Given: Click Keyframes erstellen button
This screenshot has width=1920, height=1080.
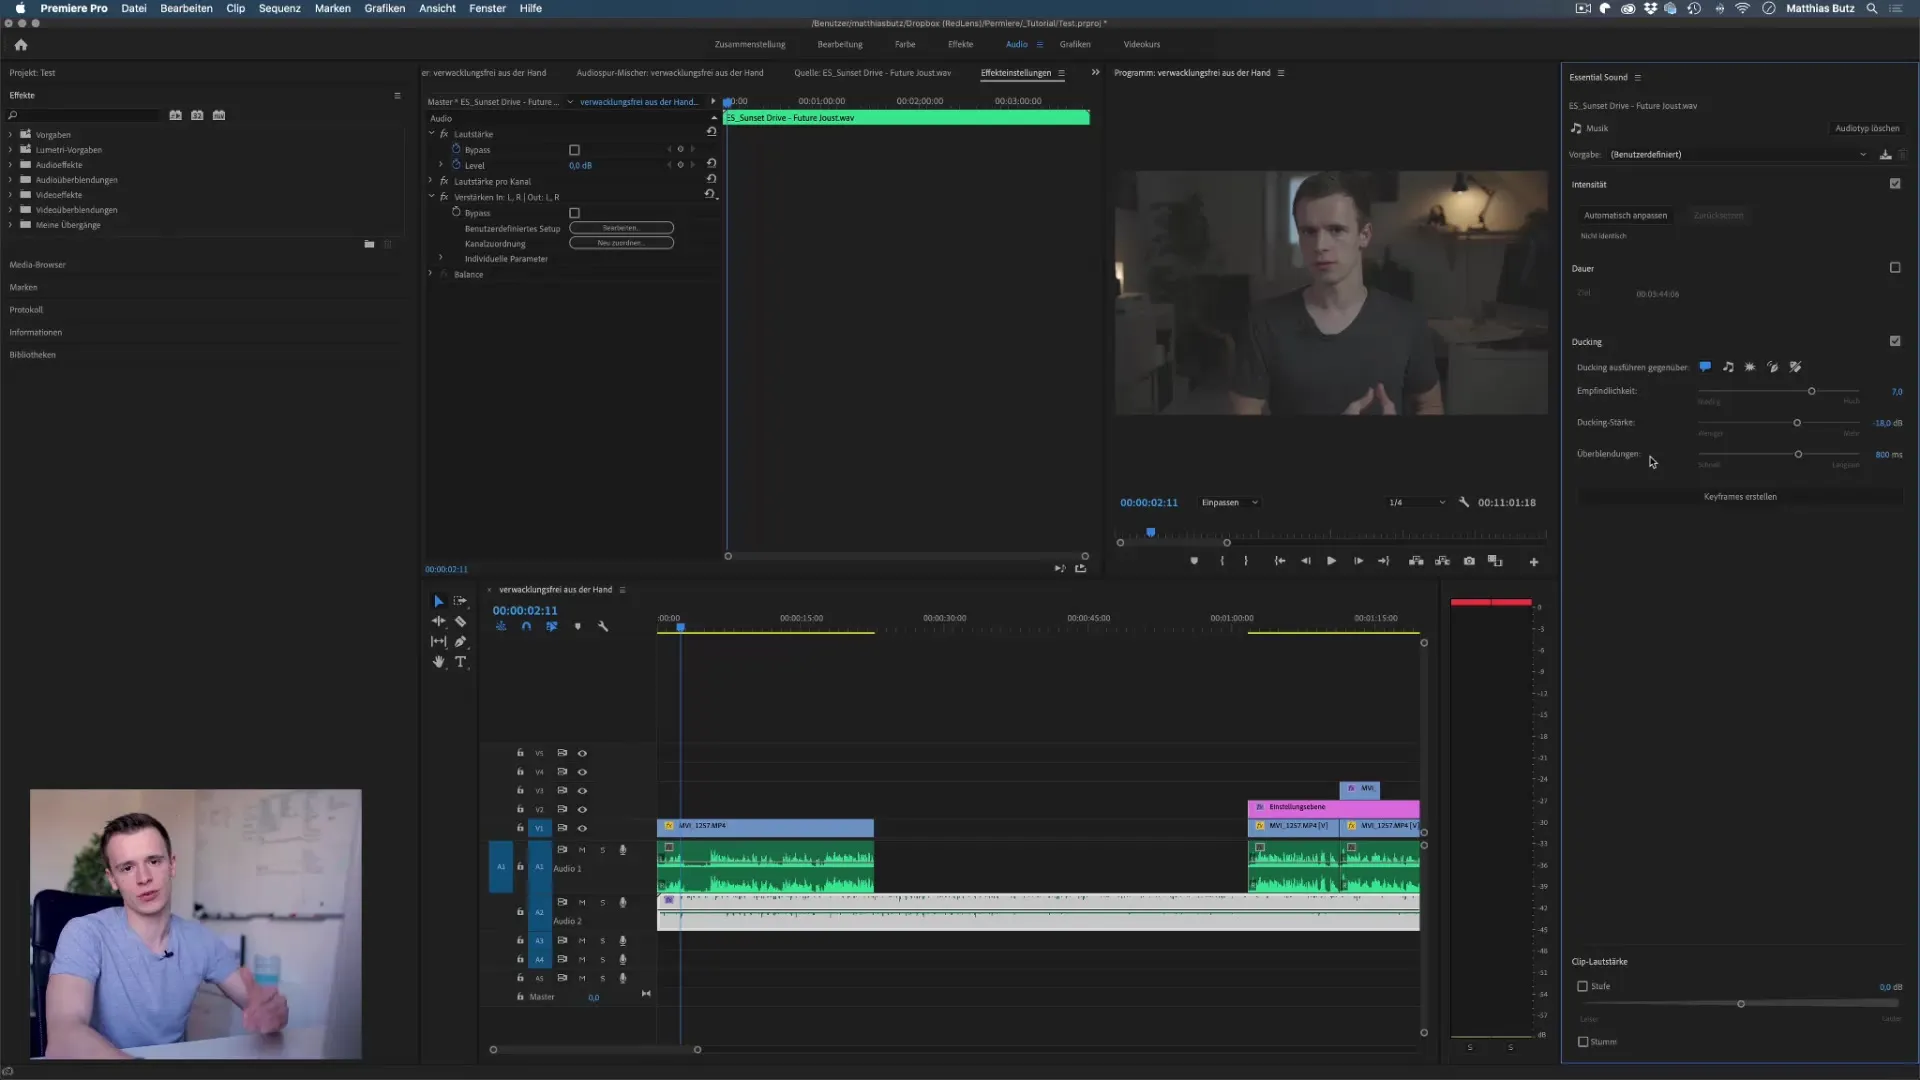Looking at the screenshot, I should [x=1740, y=496].
